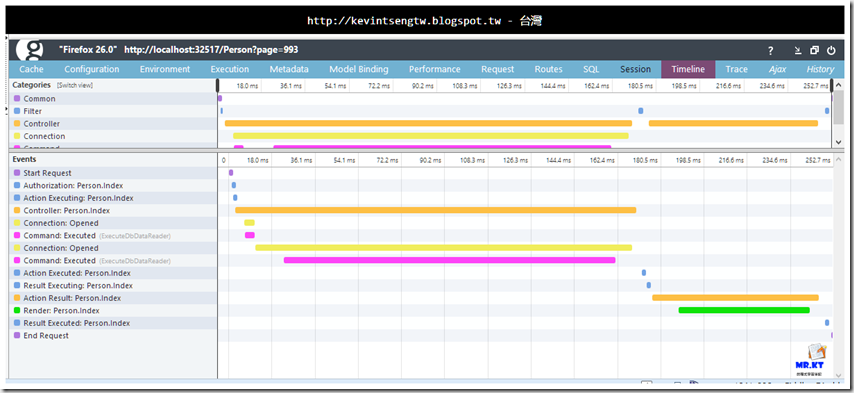Click the blue Filter category color marker
This screenshot has width=854, height=393.
[17, 111]
